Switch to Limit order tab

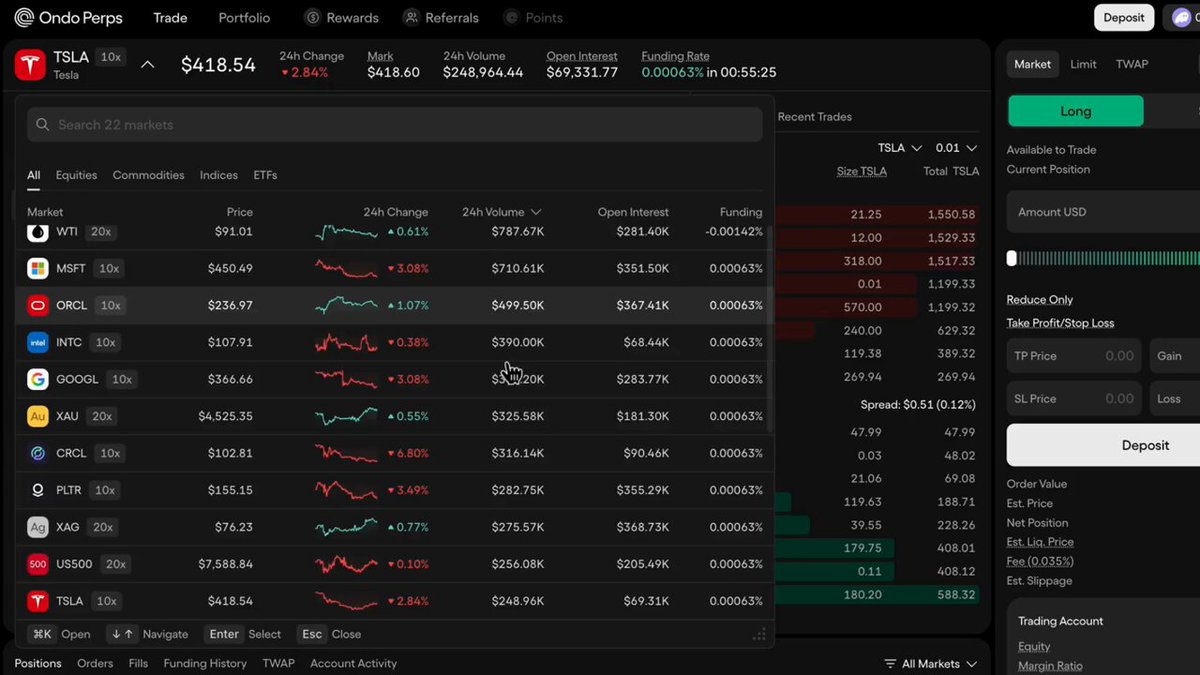point(1083,64)
